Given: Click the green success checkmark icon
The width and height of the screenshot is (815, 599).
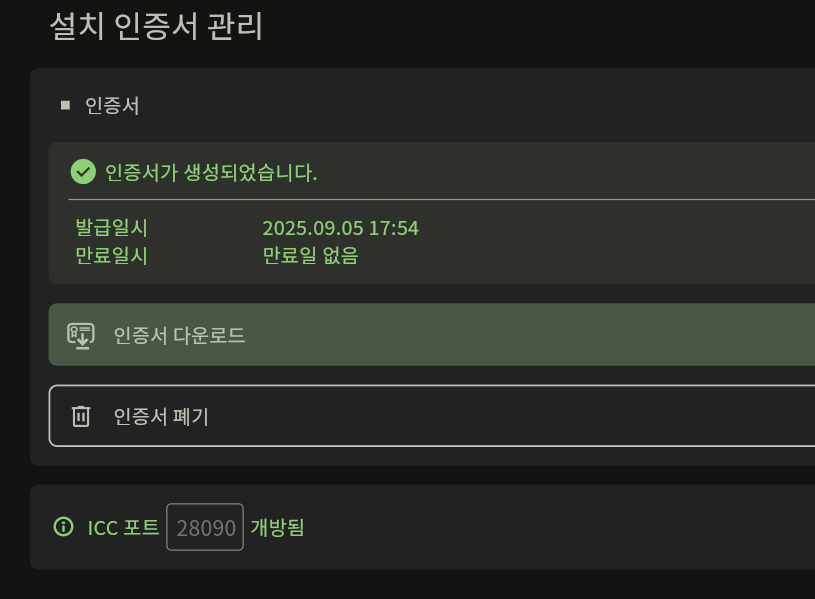Looking at the screenshot, I should [x=83, y=172].
